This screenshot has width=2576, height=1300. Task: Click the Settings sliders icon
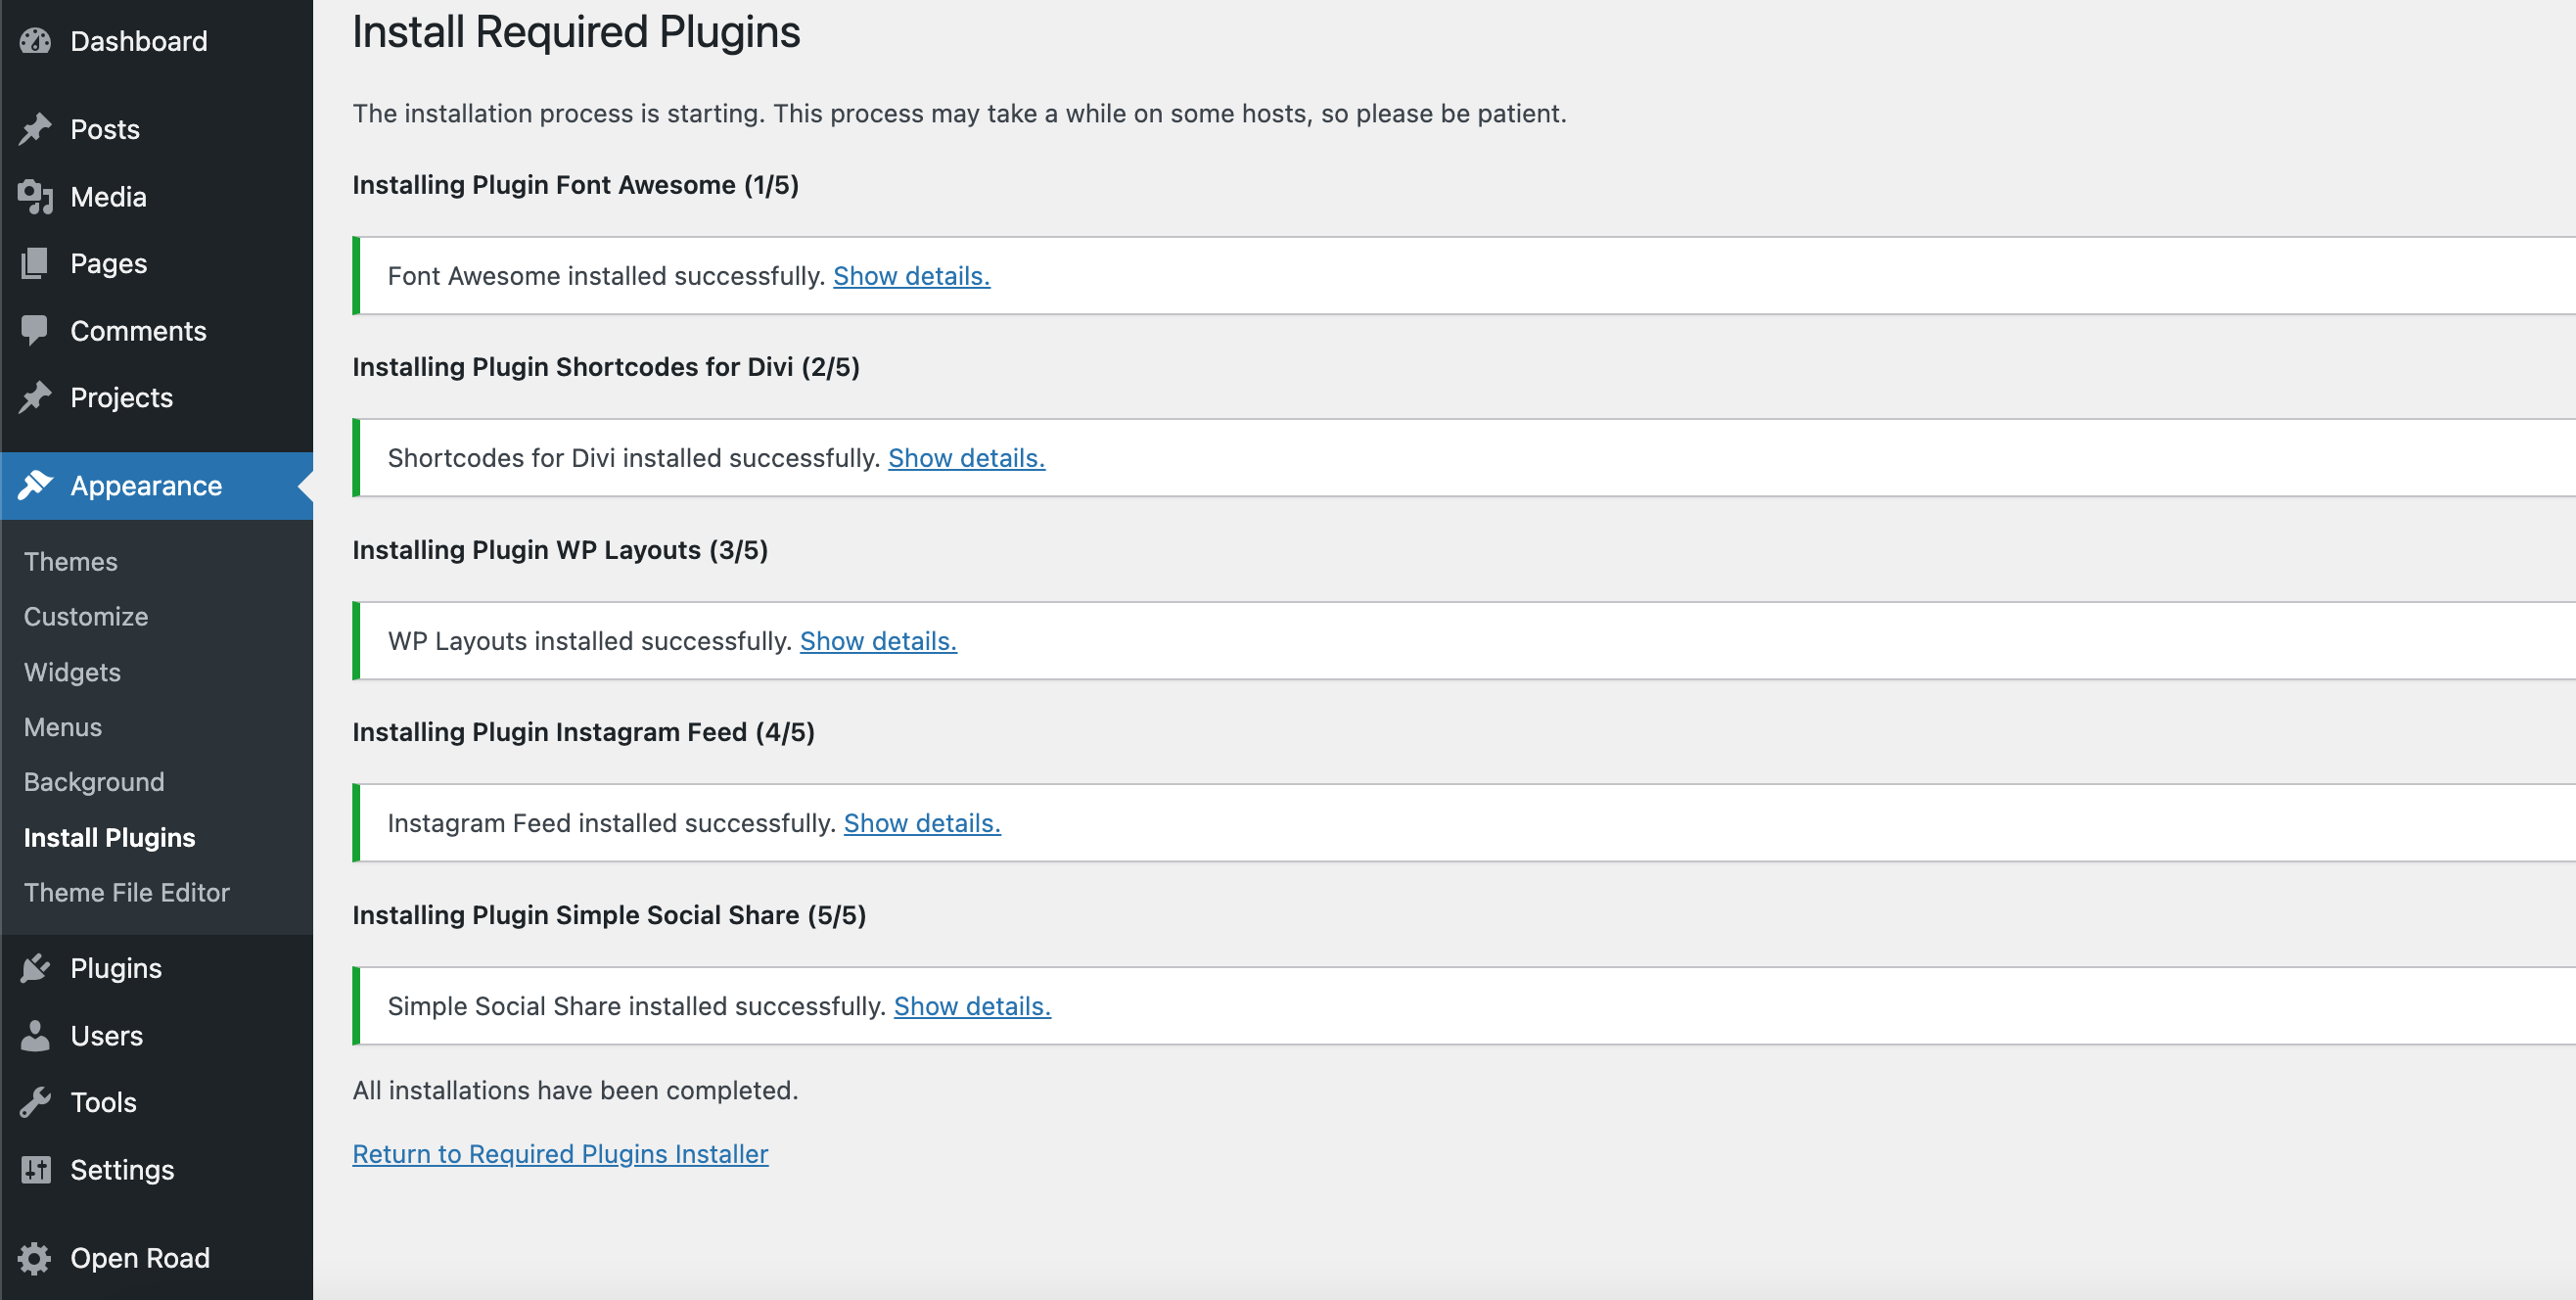tap(35, 1169)
